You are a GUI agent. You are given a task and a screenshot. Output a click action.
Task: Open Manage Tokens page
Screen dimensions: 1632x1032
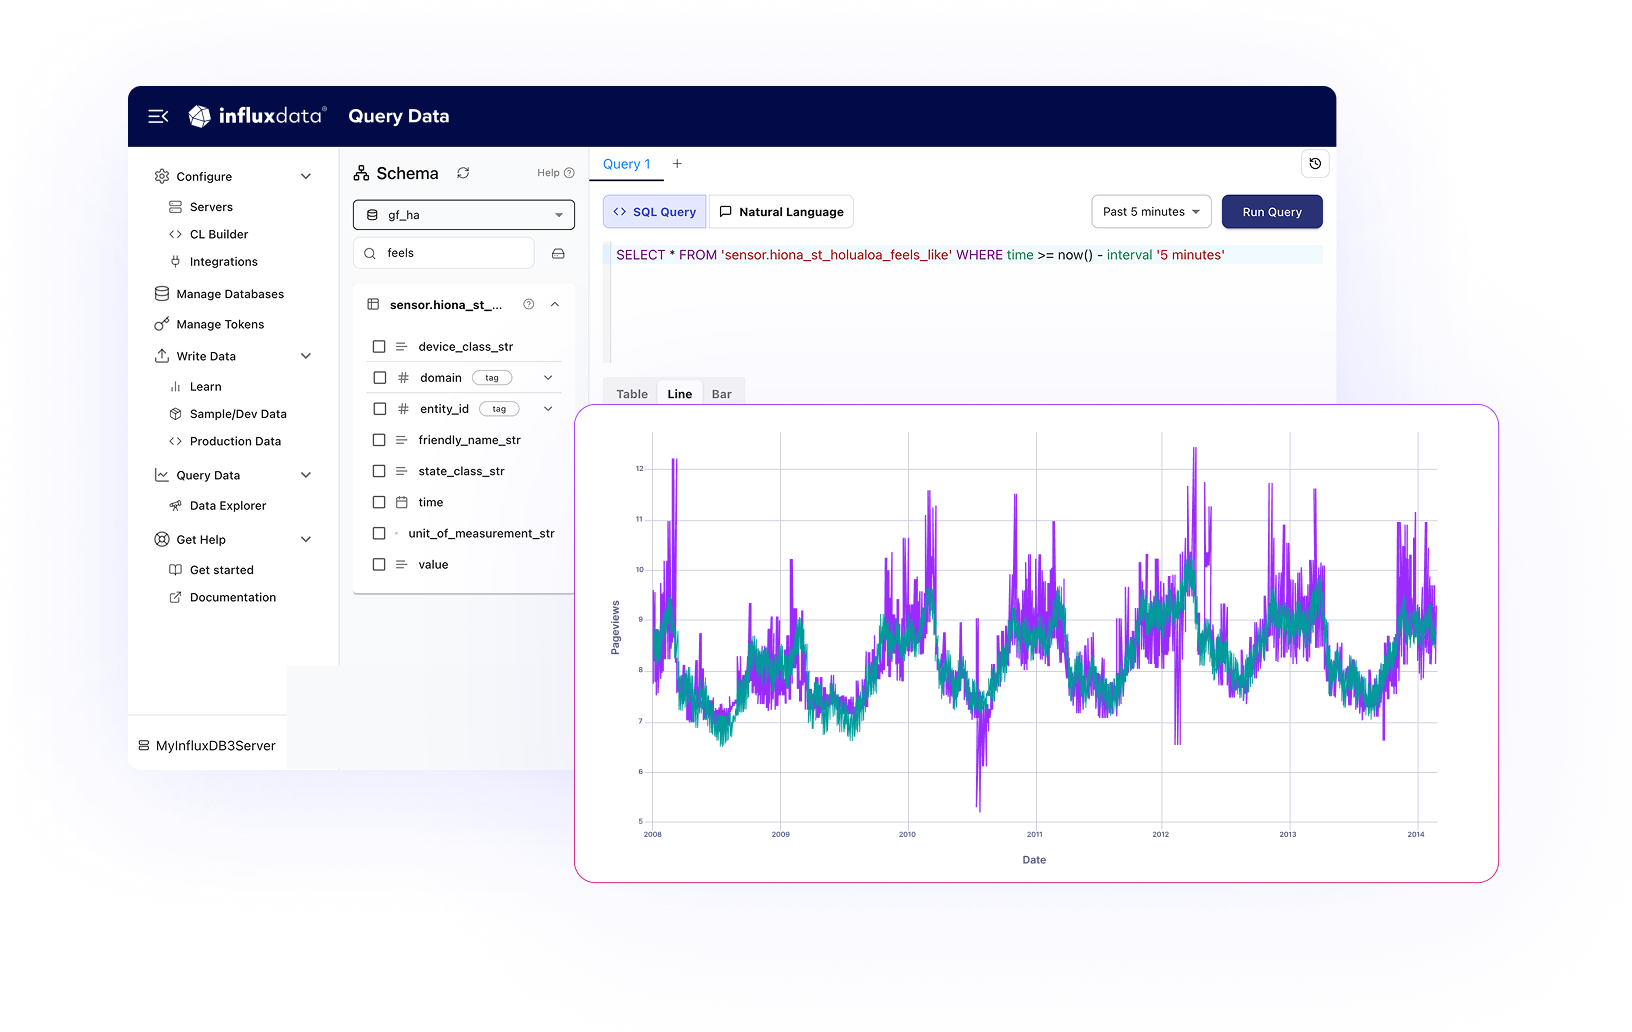tap(220, 324)
